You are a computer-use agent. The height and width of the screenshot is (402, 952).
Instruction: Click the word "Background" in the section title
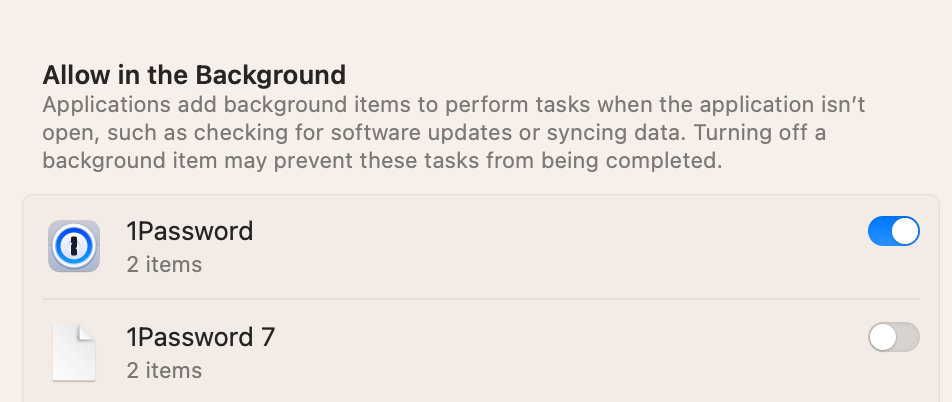pos(271,75)
